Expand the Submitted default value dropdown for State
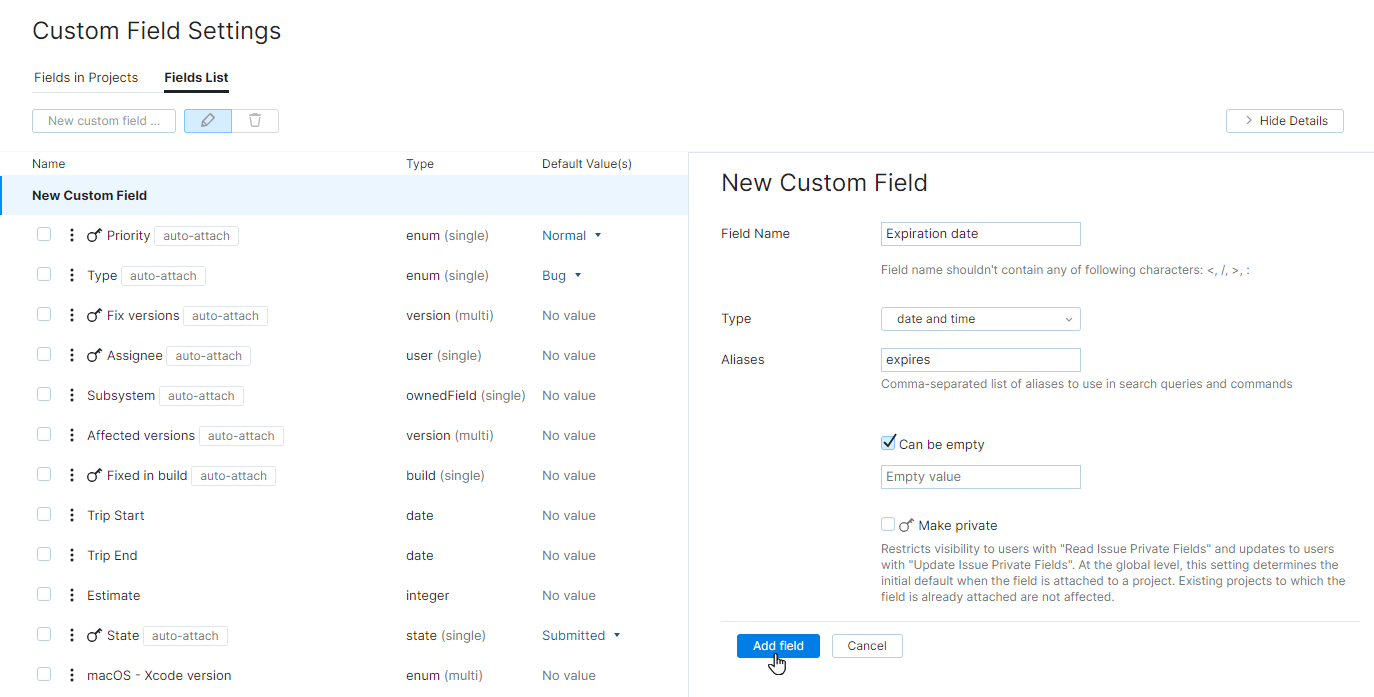This screenshot has height=697, width=1374. pos(582,636)
